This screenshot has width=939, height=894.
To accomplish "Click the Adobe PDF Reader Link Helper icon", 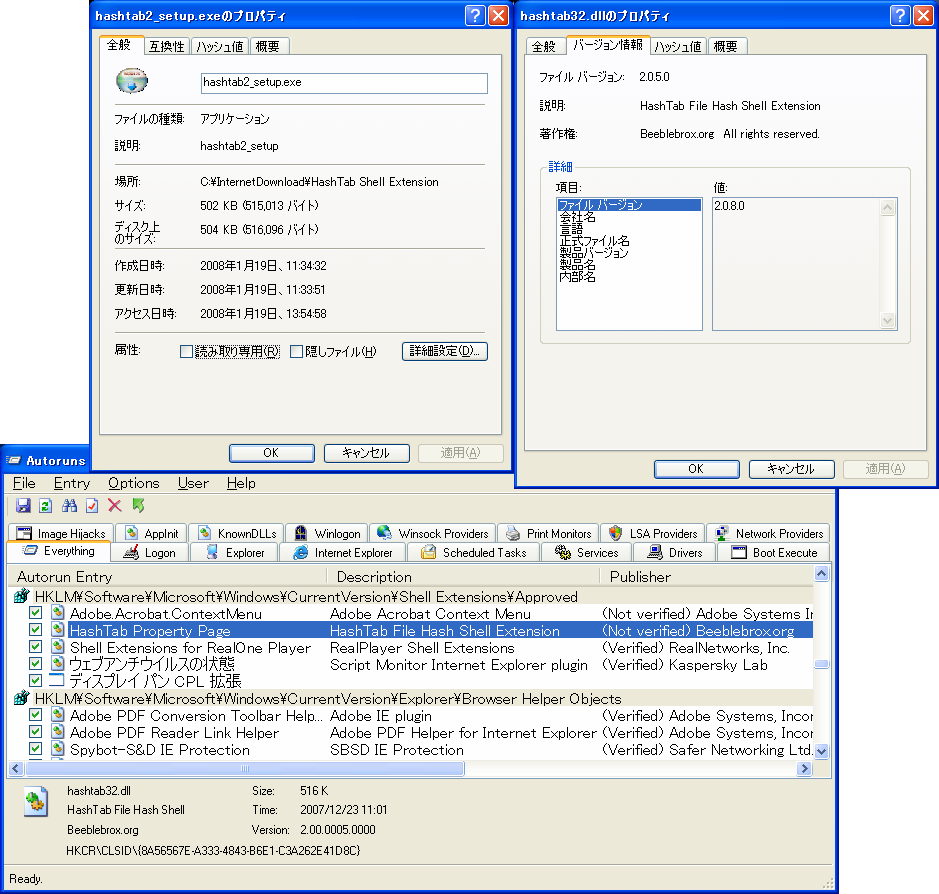I will [x=57, y=732].
